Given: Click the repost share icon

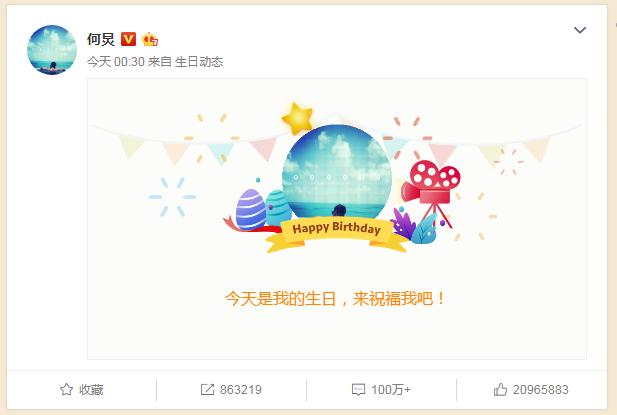Looking at the screenshot, I should coord(207,389).
